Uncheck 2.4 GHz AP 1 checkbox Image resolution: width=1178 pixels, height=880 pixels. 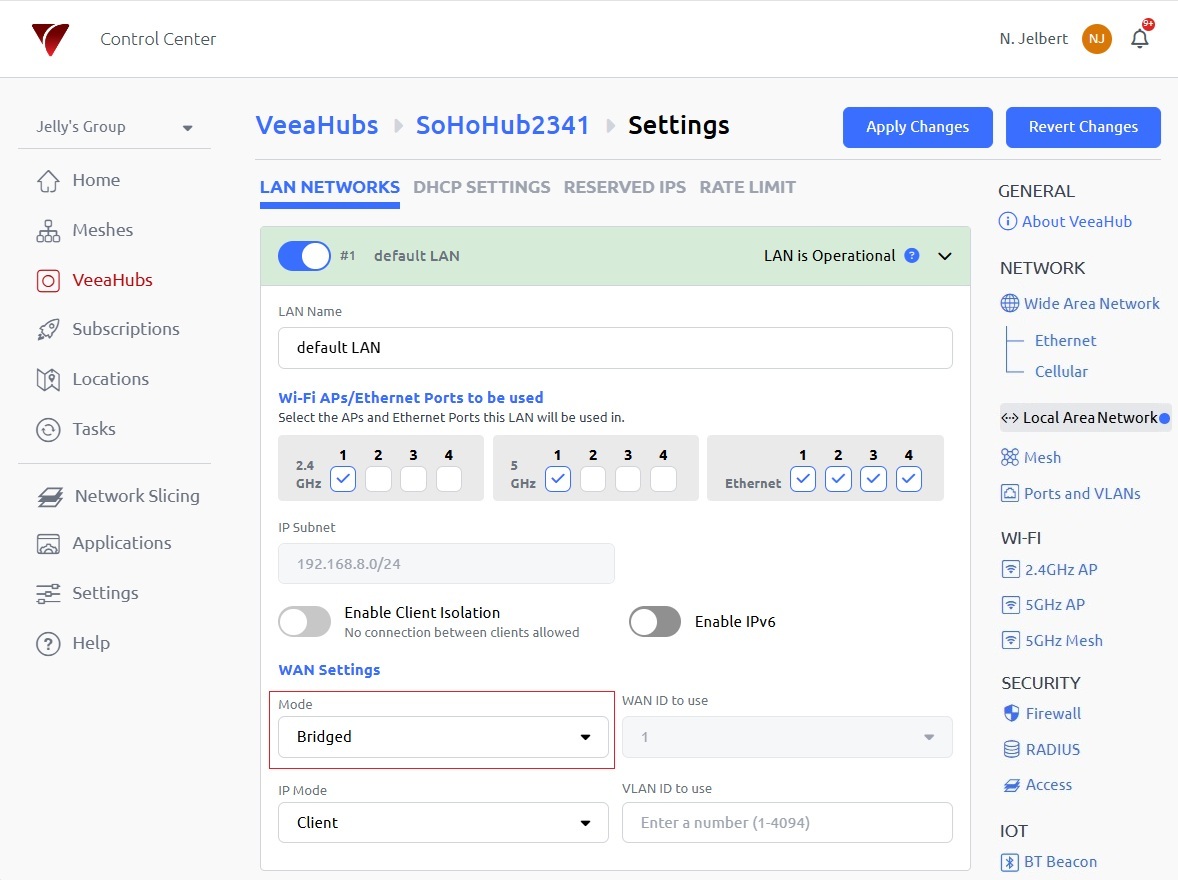click(x=343, y=479)
